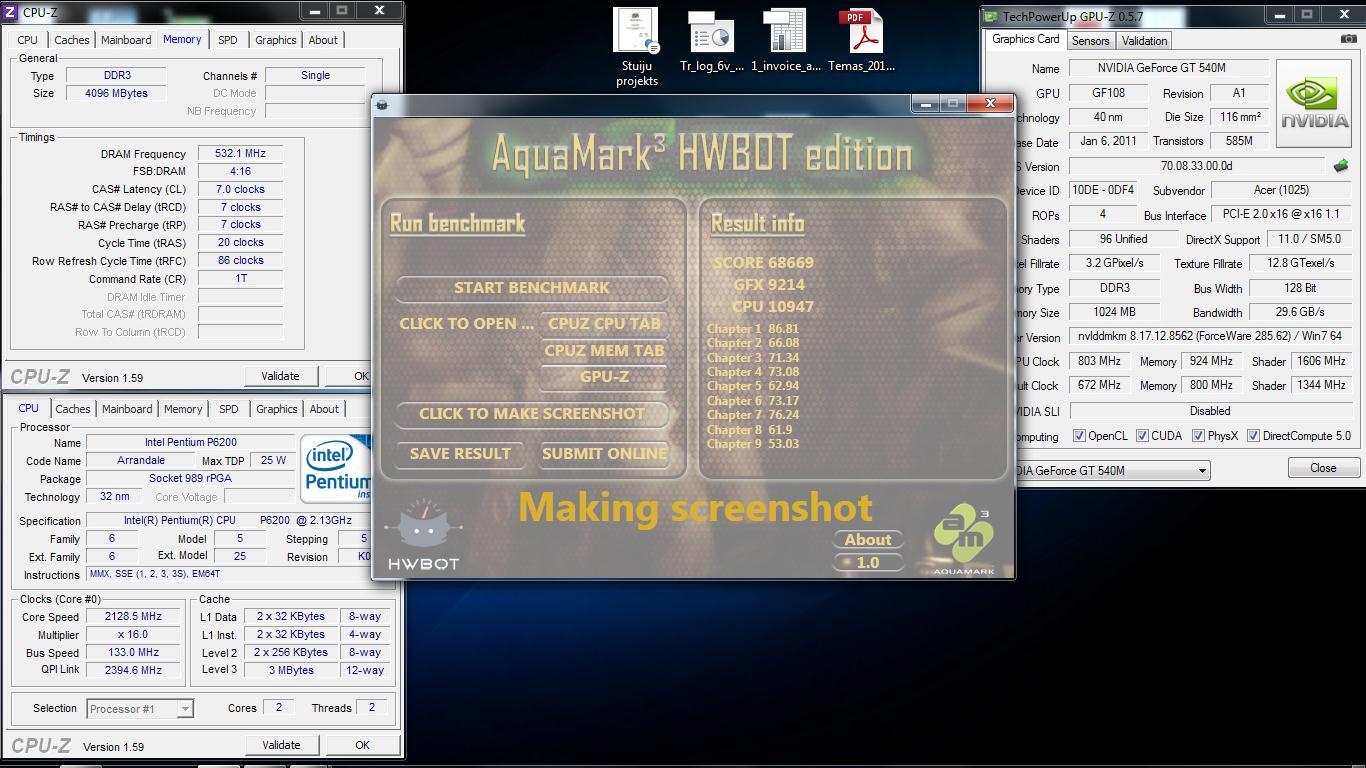
Task: Toggle the DirectCompute 5.0 checkbox
Action: [x=1253, y=436]
